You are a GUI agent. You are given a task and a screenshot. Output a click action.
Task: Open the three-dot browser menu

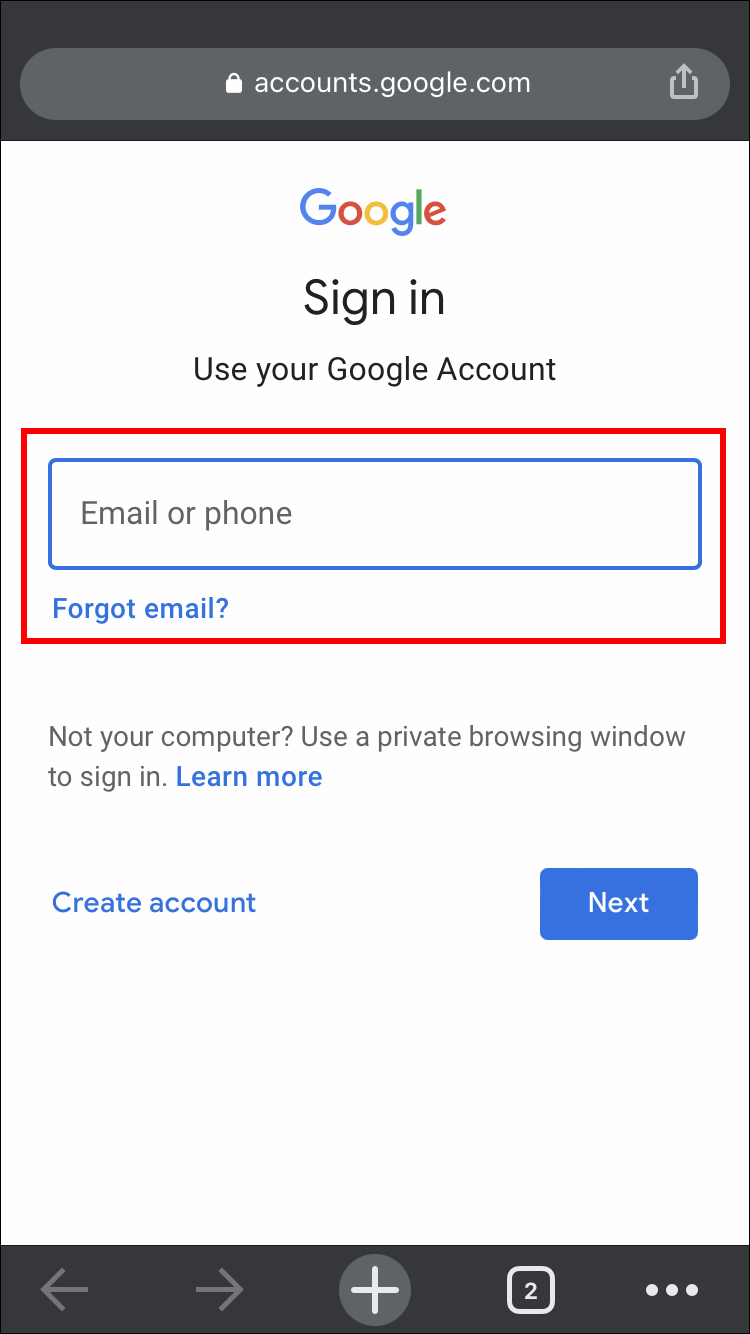[x=672, y=1290]
